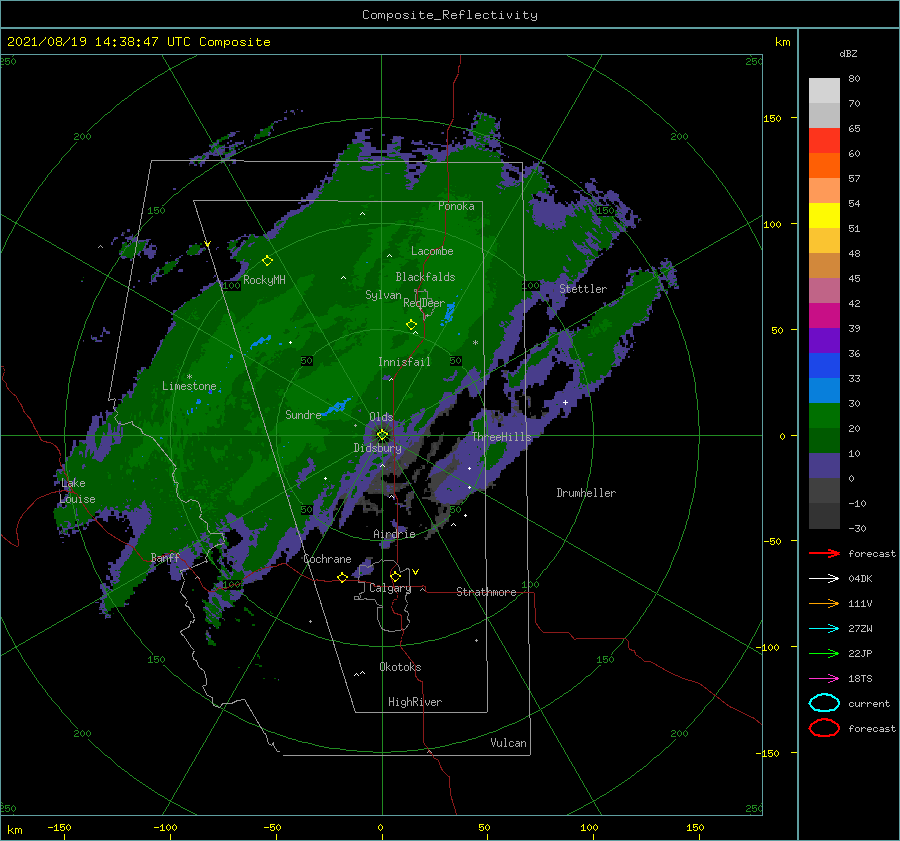Select the yellow diamond marker below RedDeer

pos(412,325)
